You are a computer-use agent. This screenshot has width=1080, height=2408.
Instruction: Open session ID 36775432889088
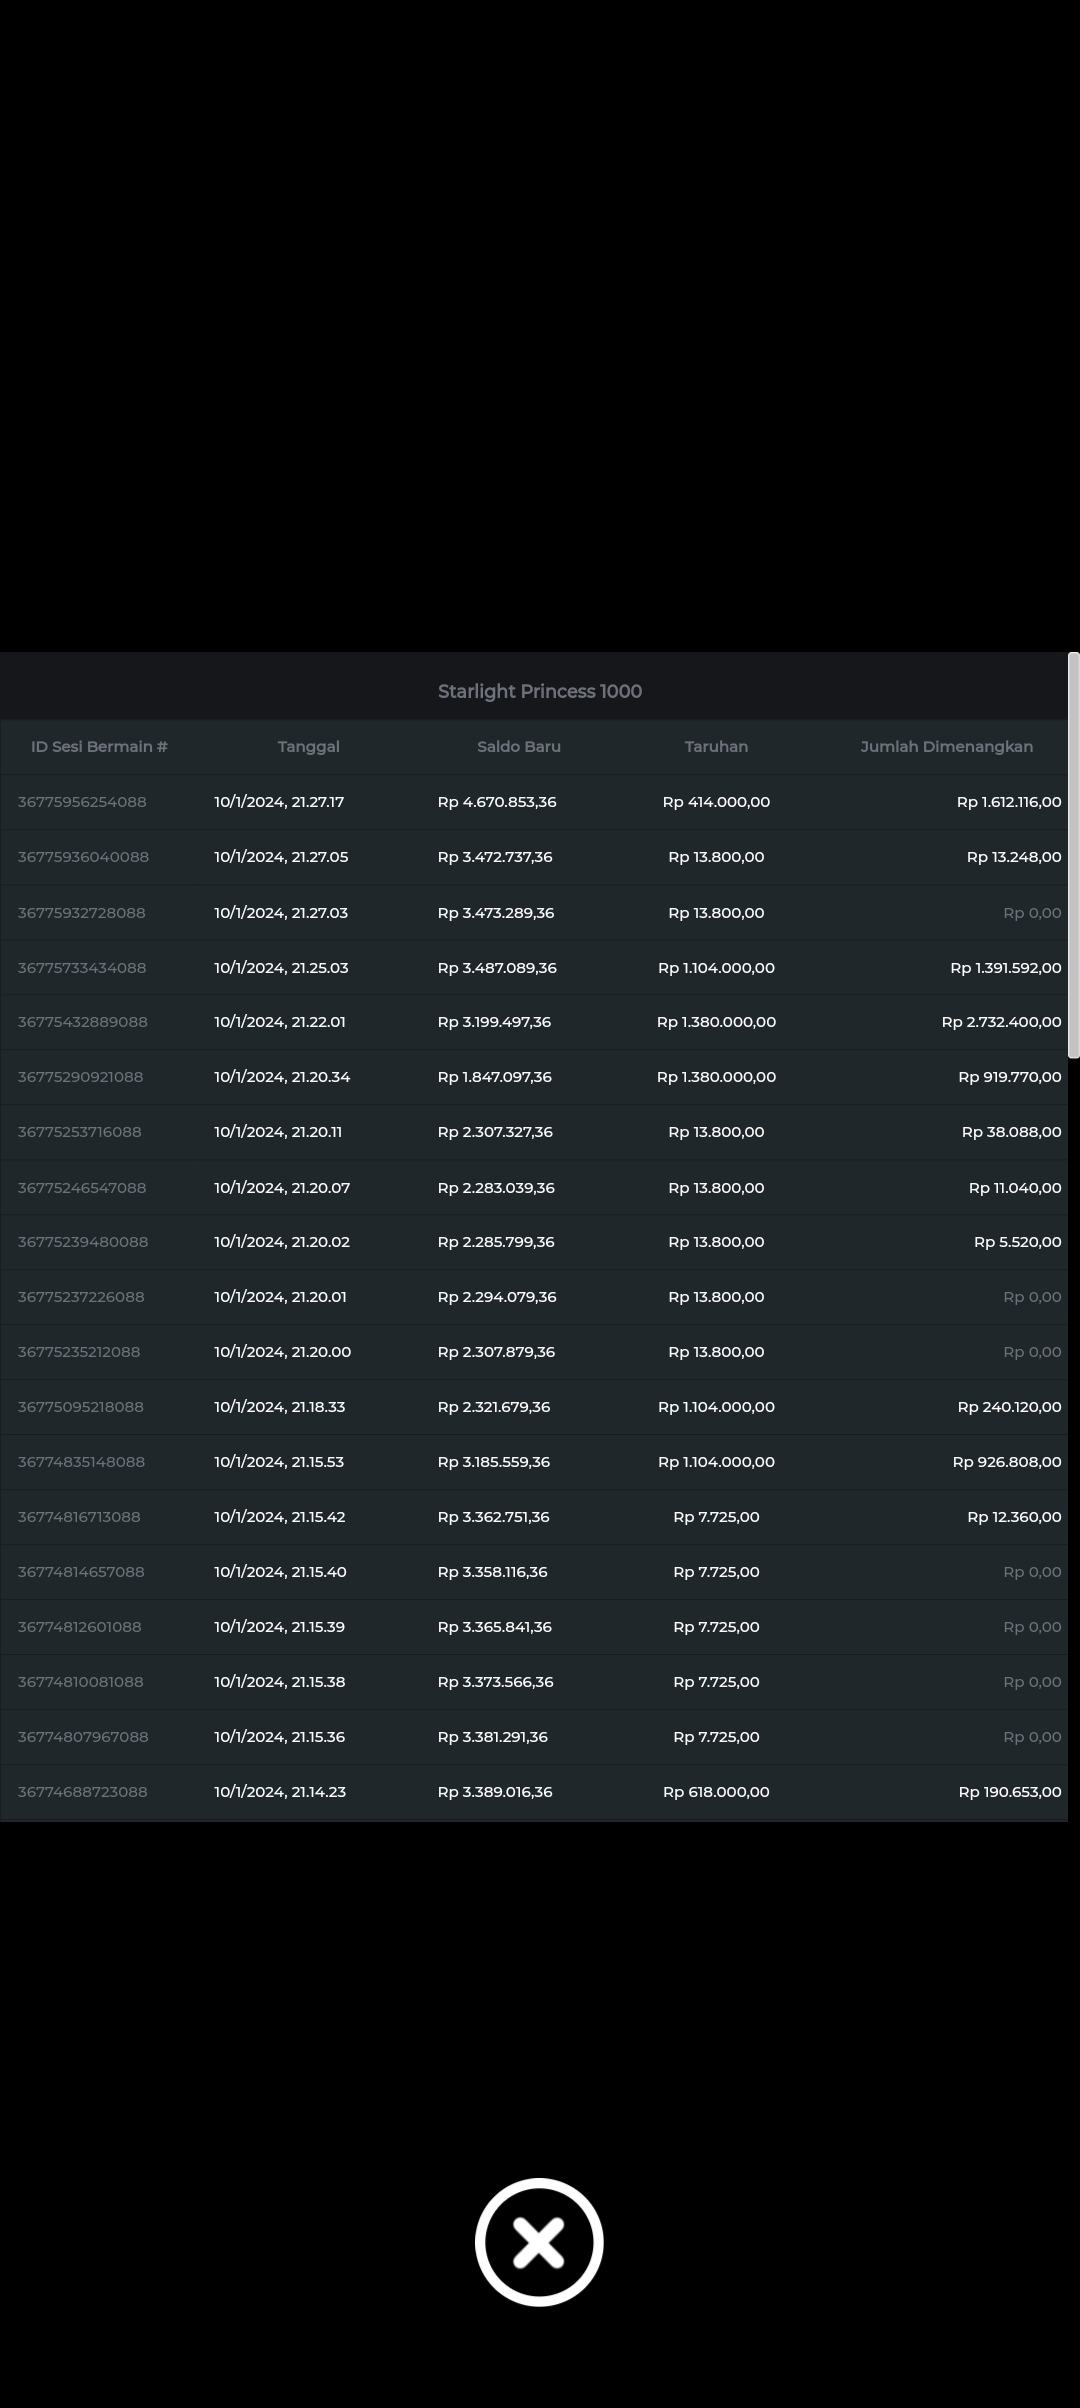83,1022
